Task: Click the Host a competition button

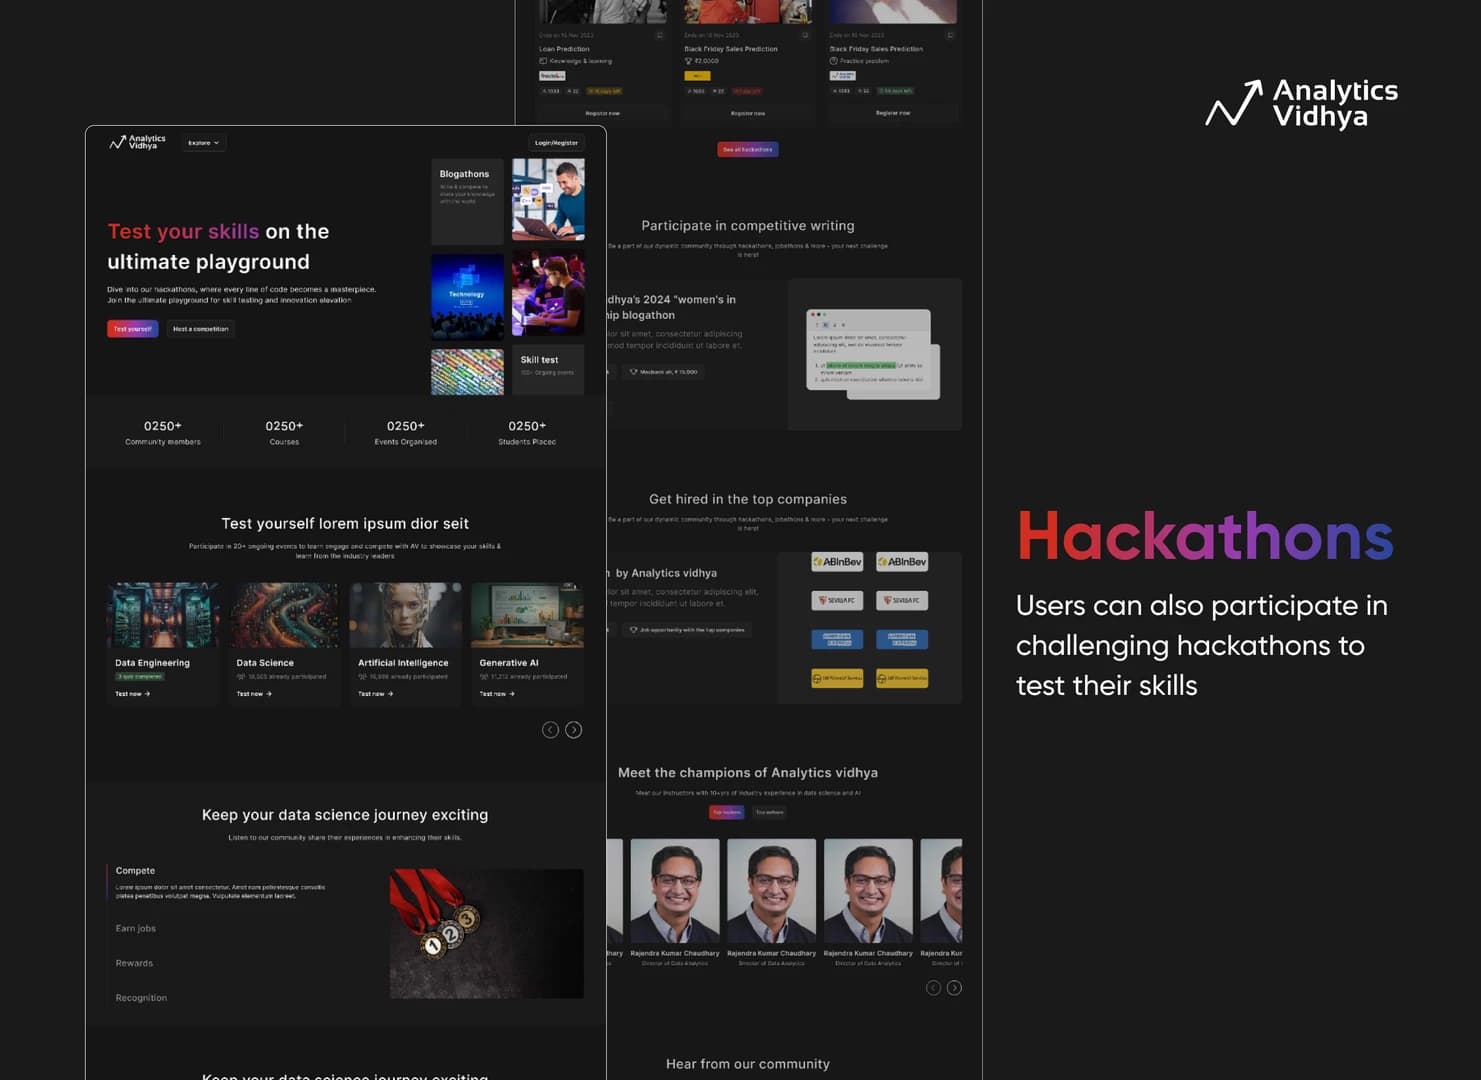Action: (200, 329)
